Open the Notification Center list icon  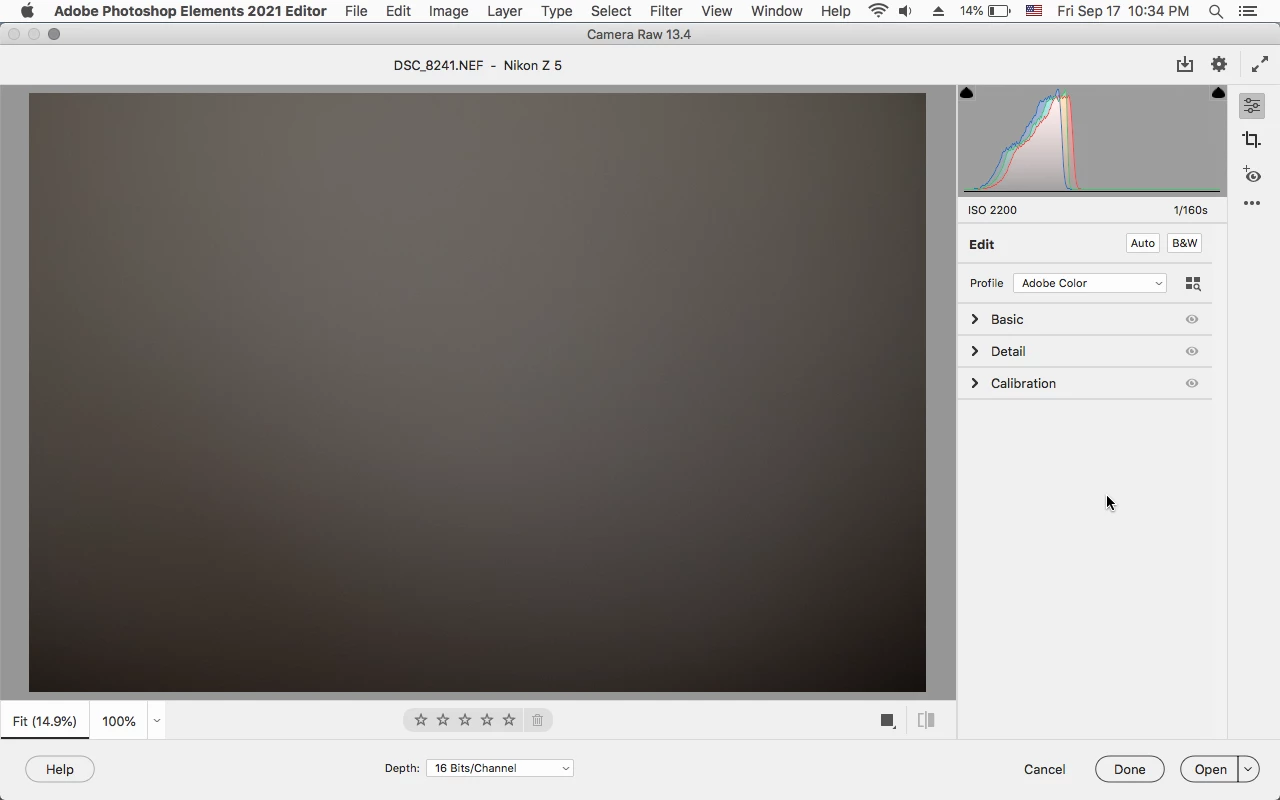tap(1247, 11)
